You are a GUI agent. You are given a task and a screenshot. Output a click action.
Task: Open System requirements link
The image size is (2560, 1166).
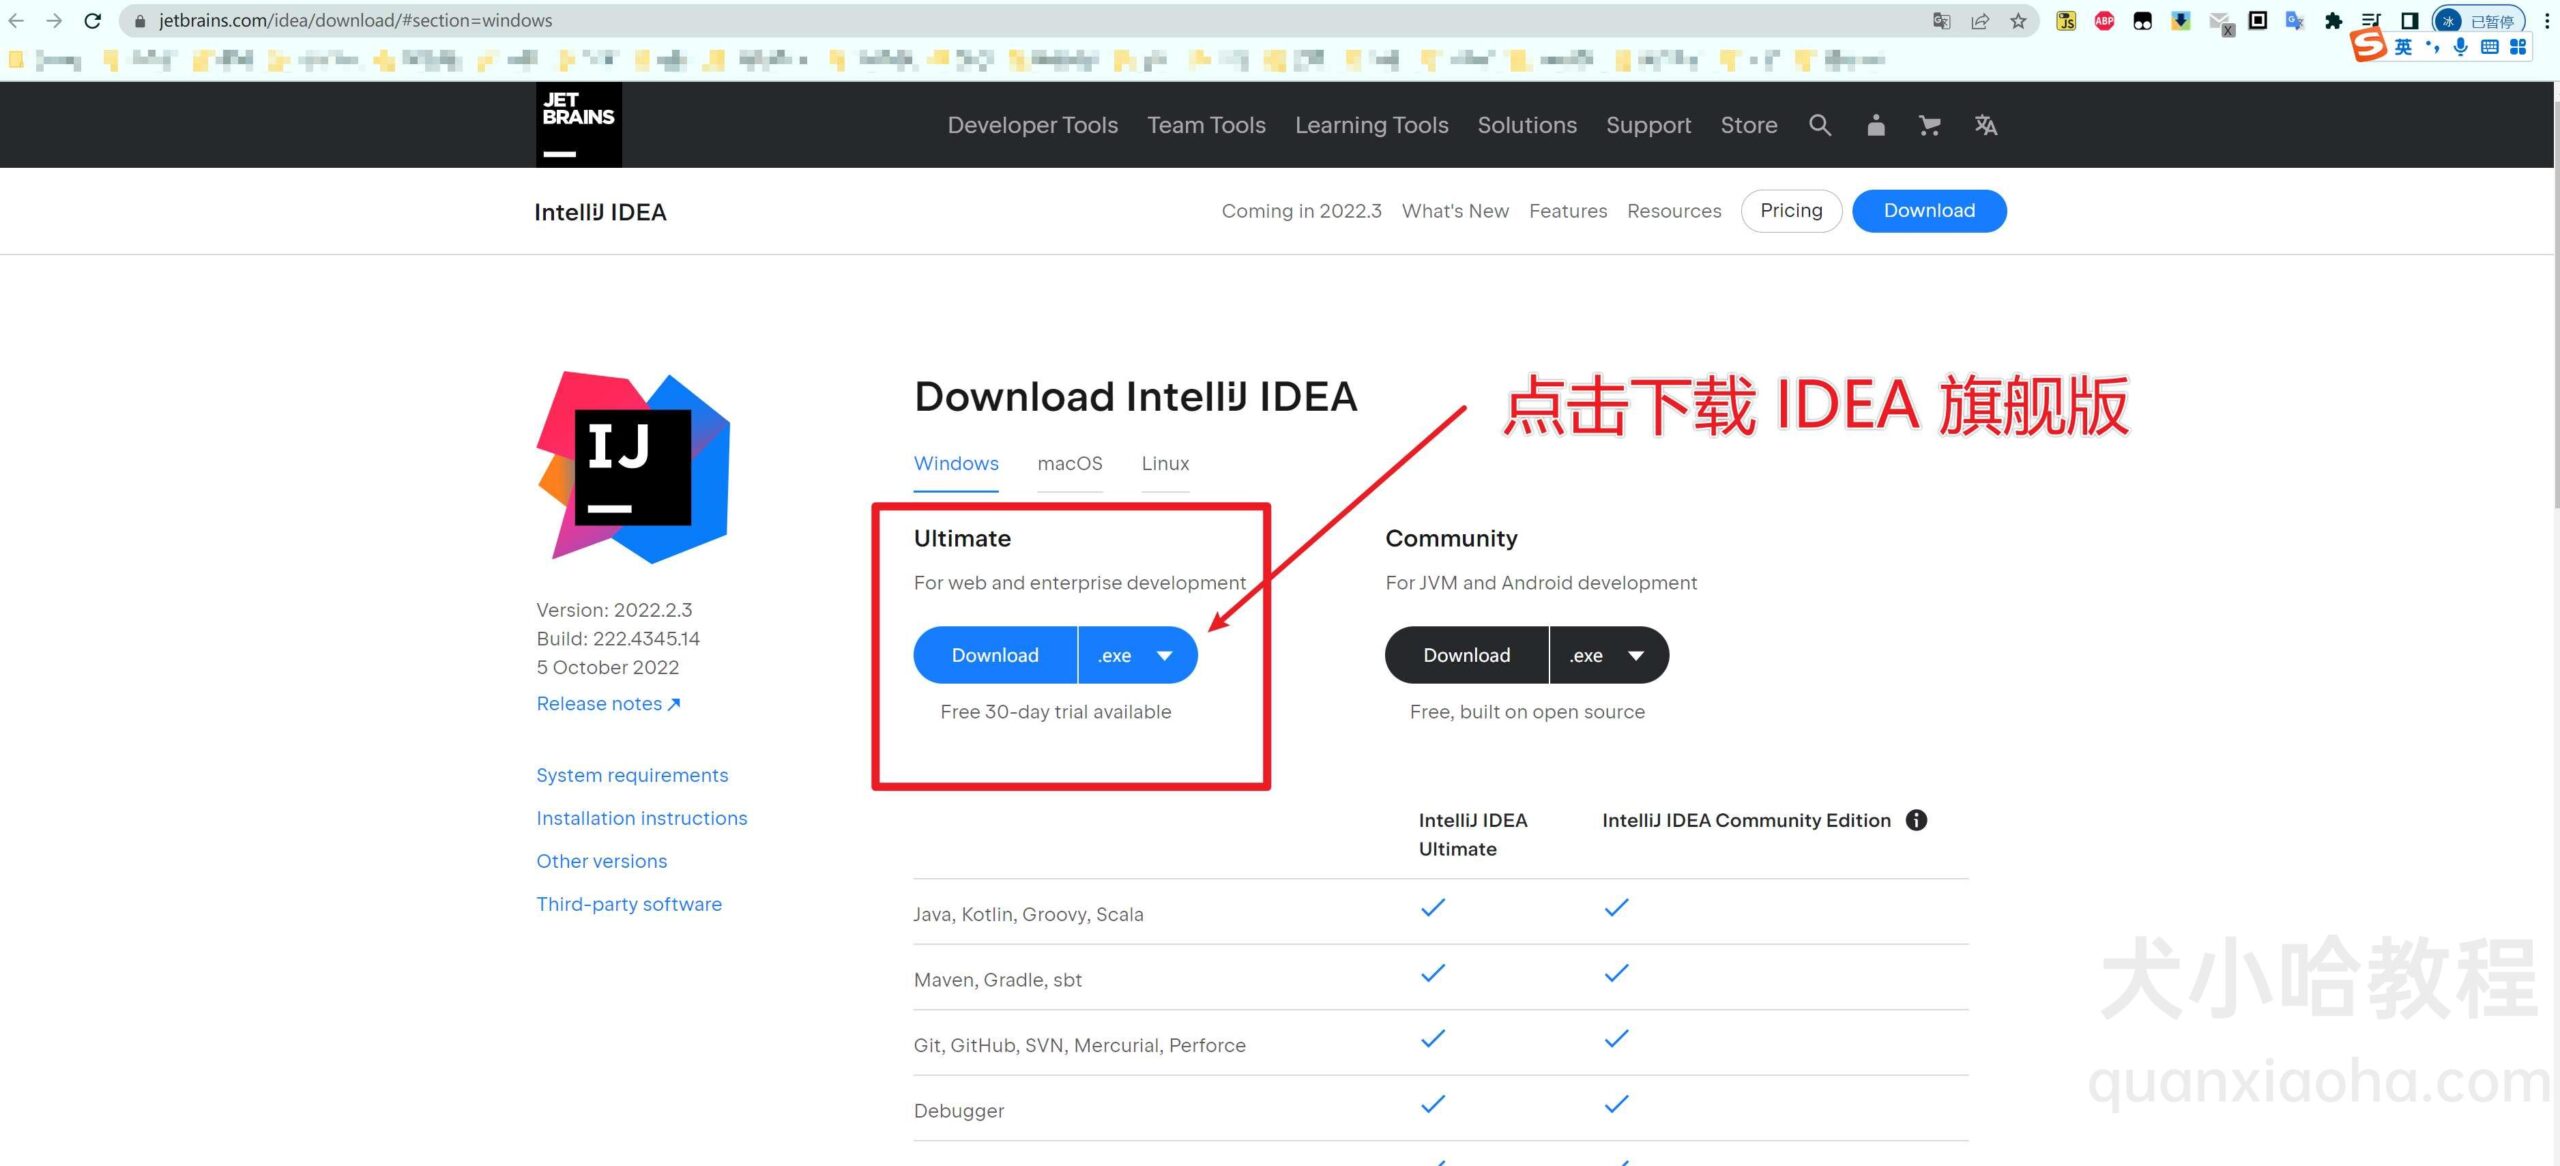(x=632, y=774)
